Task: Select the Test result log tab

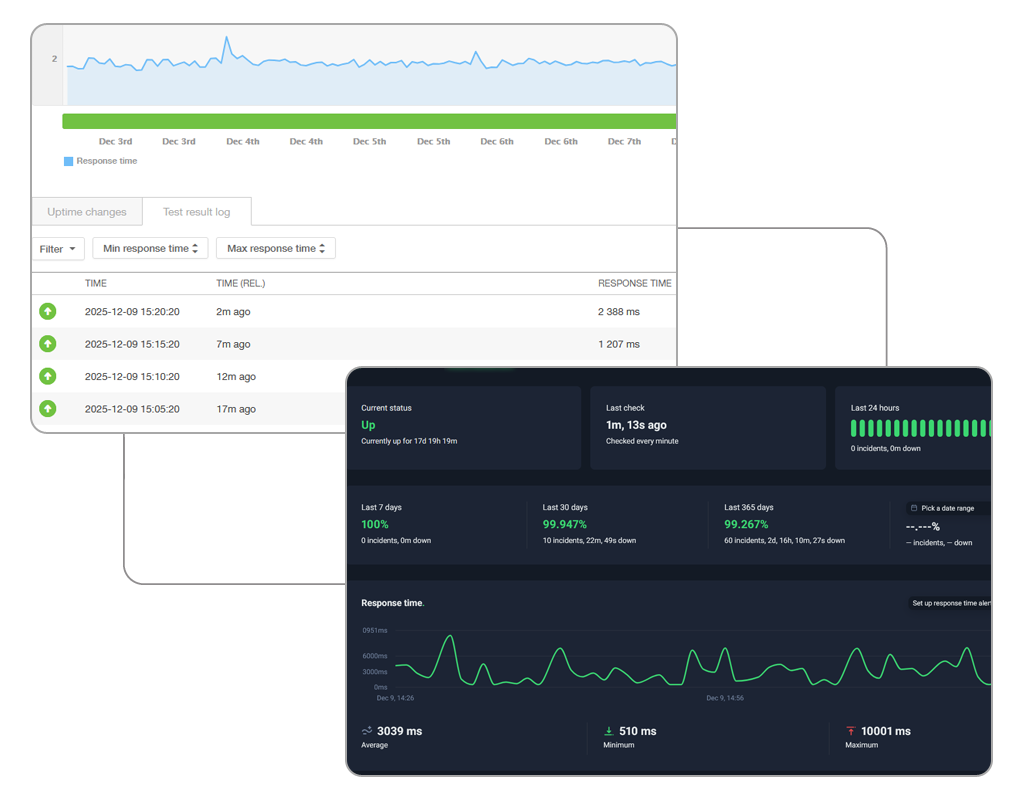Action: pyautogui.click(x=197, y=212)
